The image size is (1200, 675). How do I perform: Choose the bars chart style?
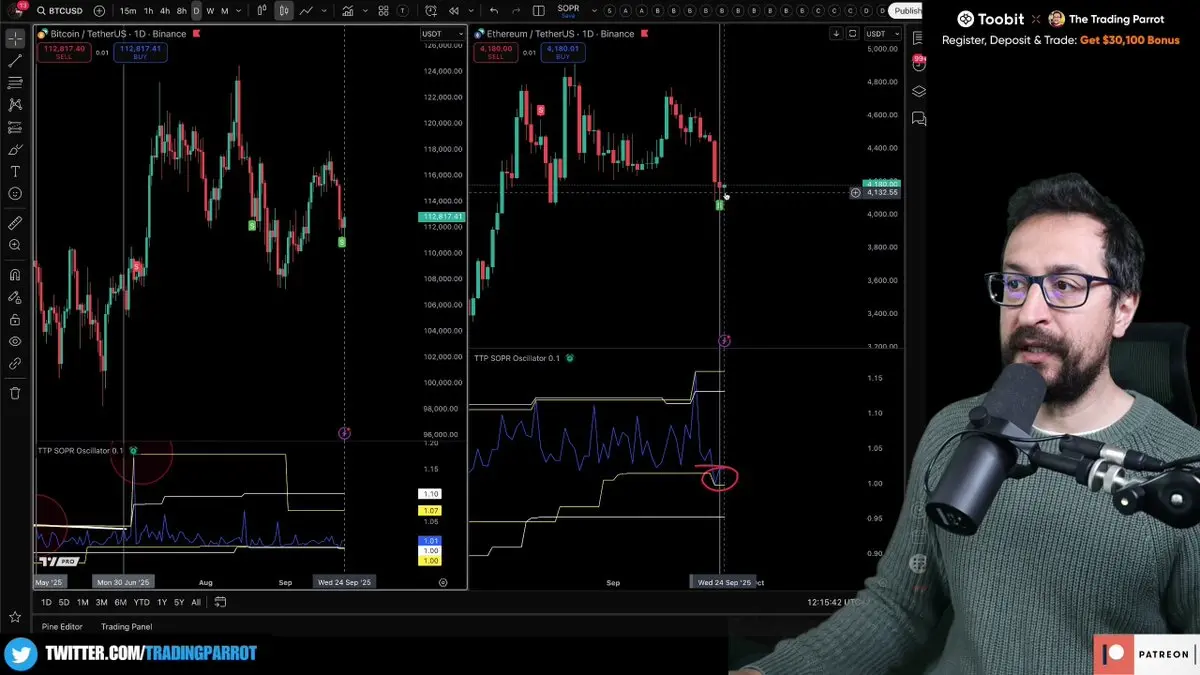coord(263,11)
